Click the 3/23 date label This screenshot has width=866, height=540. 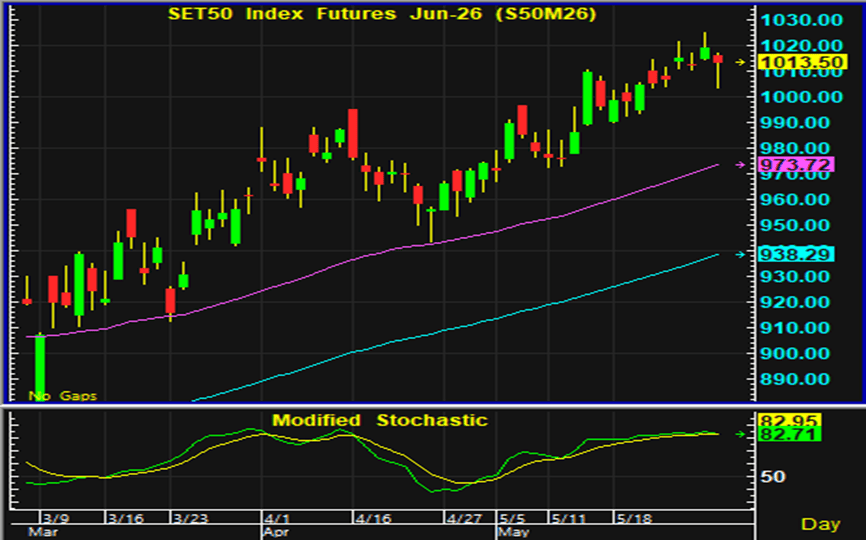click(191, 518)
